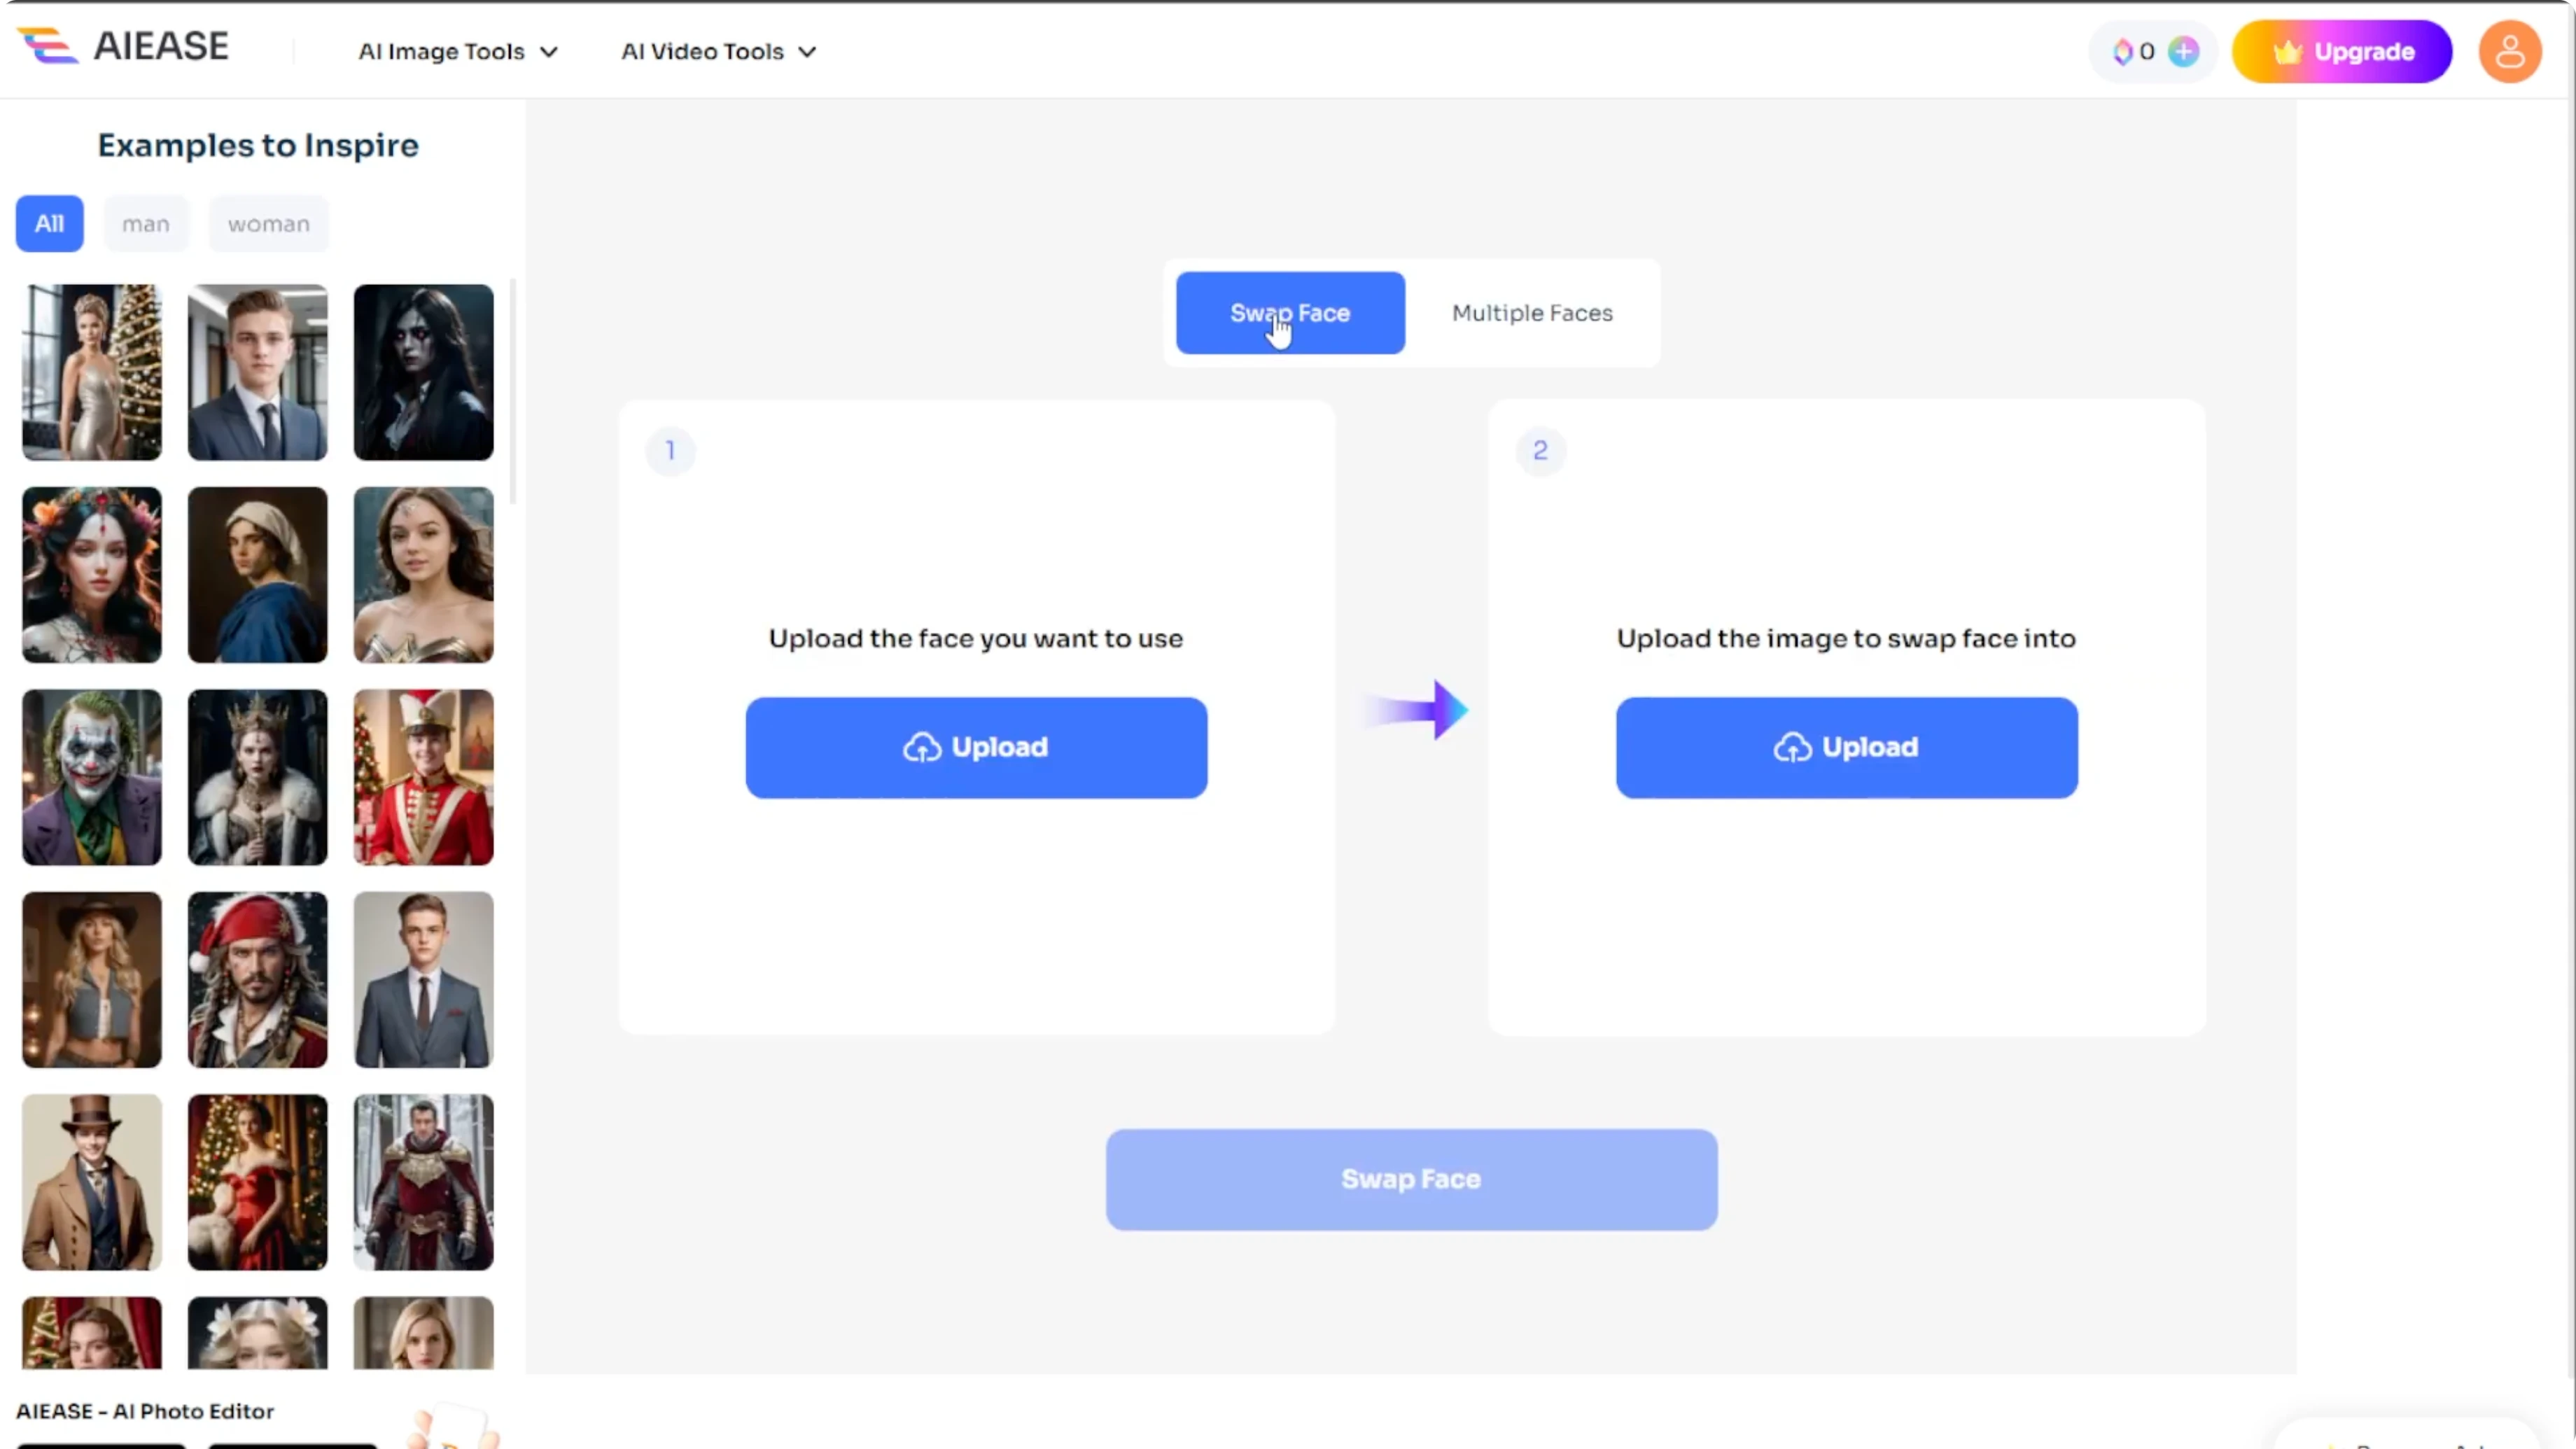
Task: Click the 'Examples to Inspire' heading
Action: (x=258, y=146)
